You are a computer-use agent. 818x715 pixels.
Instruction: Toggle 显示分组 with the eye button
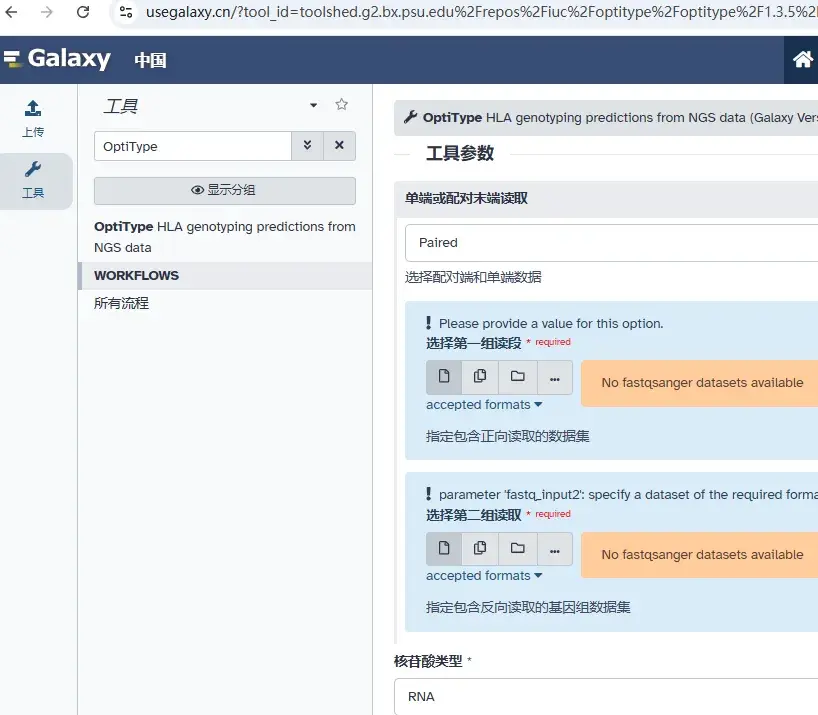pyautogui.click(x=224, y=190)
